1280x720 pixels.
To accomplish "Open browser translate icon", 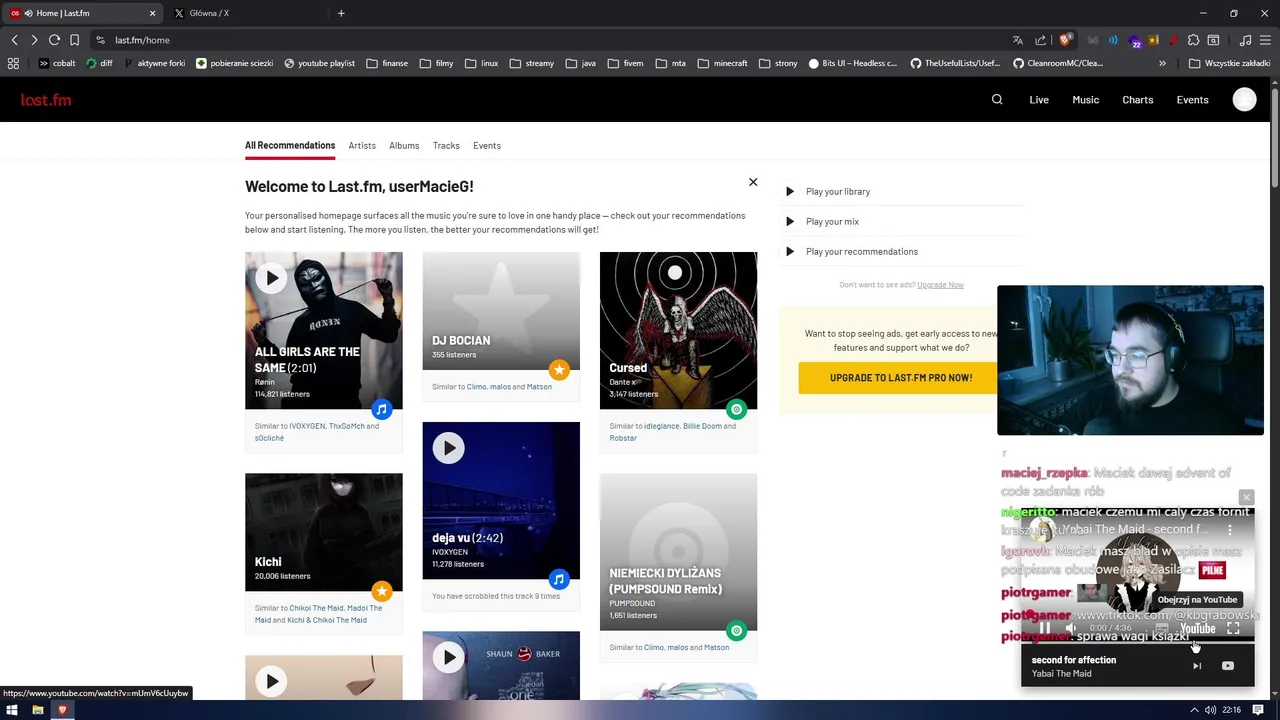I will tap(1018, 40).
